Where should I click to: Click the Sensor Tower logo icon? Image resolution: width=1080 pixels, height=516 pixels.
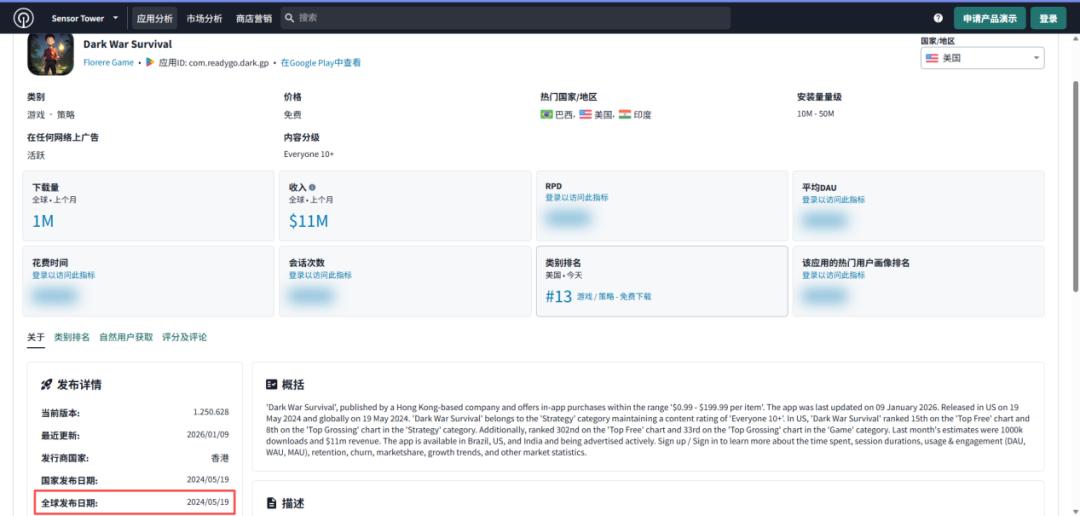[x=22, y=18]
